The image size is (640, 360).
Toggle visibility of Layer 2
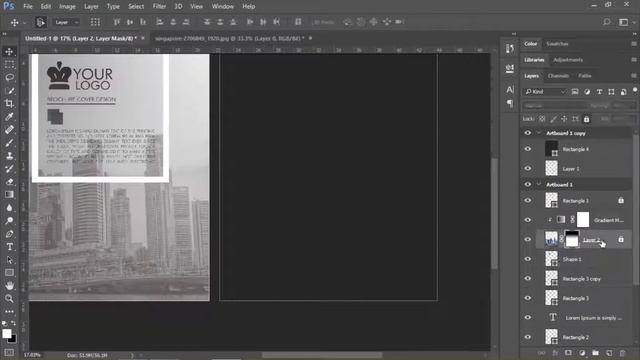528,240
